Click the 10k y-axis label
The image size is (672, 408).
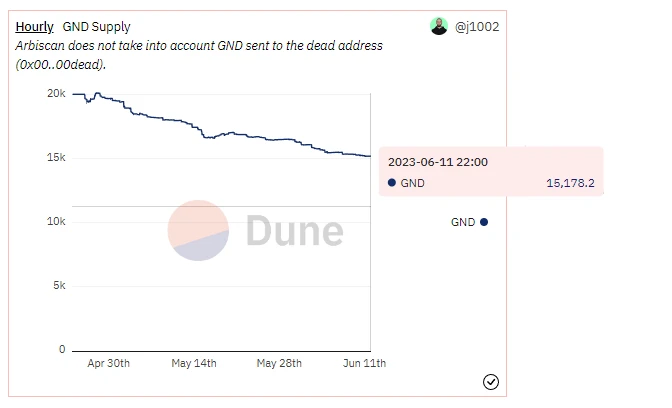point(56,221)
